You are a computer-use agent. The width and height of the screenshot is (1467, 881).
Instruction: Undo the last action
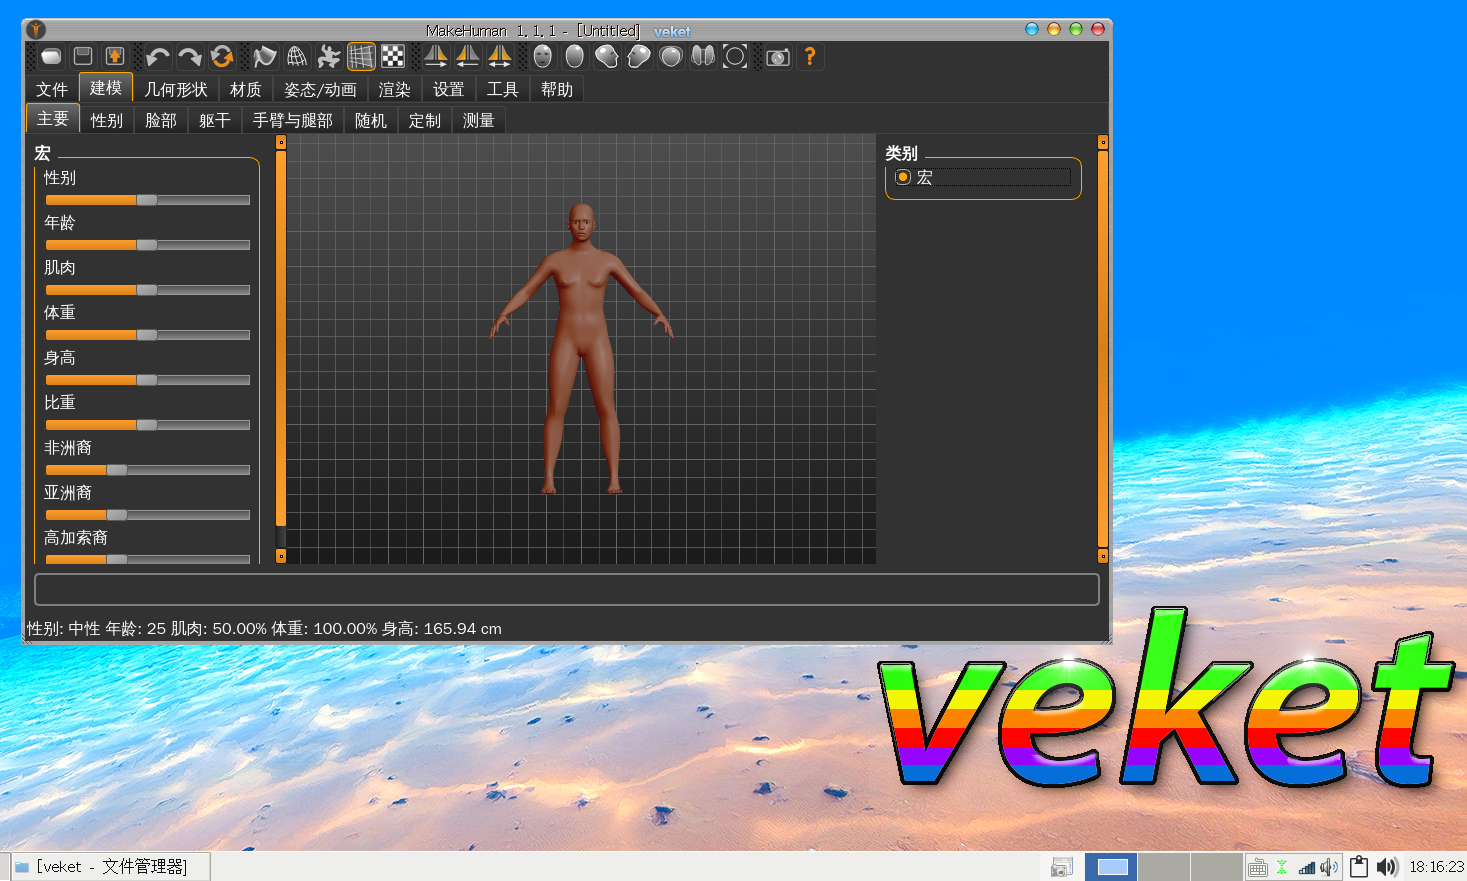pyautogui.click(x=158, y=57)
